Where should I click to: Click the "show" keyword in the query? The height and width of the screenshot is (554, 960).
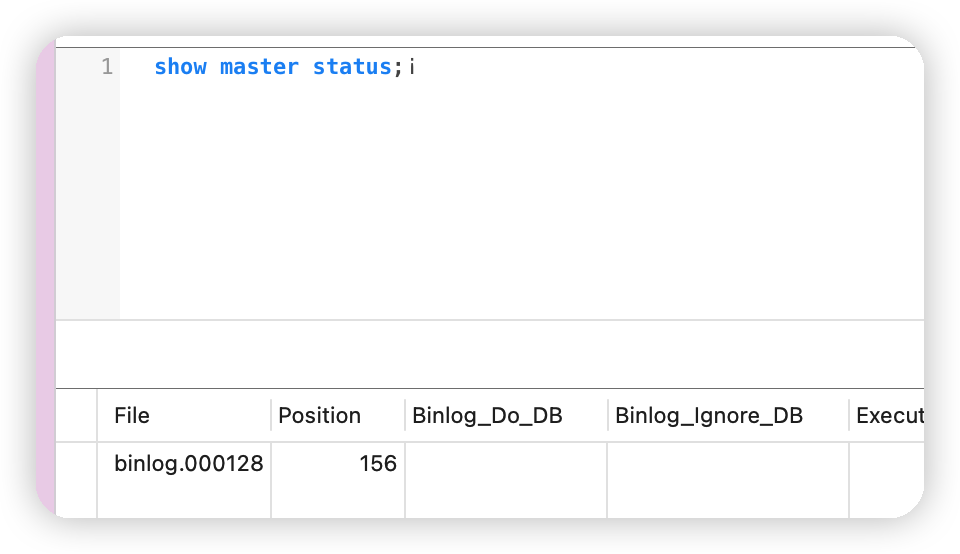click(x=181, y=66)
